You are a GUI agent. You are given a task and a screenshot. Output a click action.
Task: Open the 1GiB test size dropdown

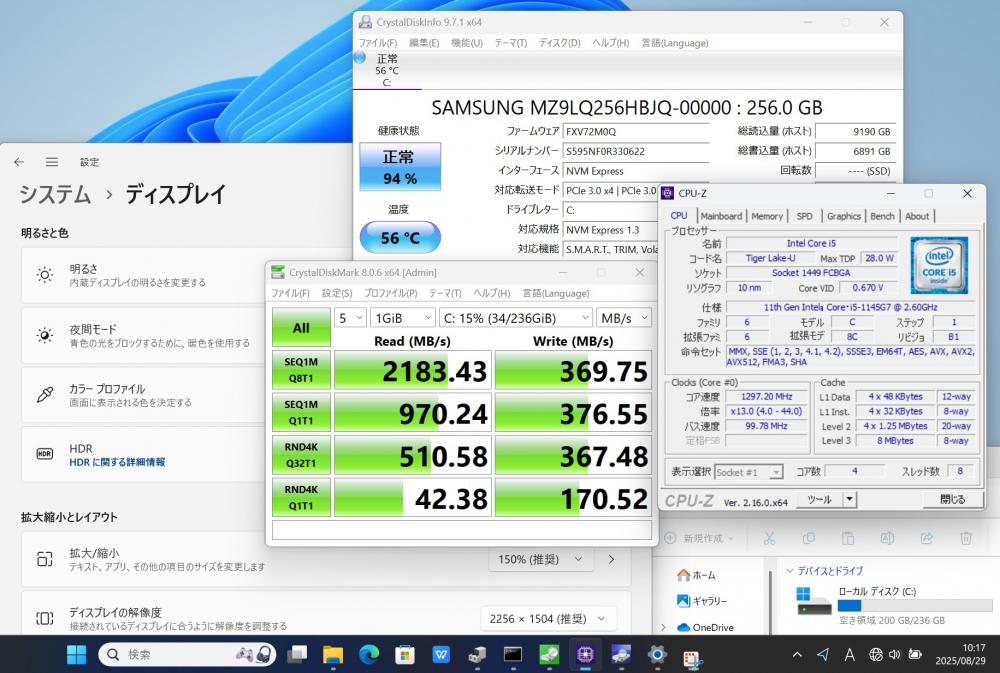(x=400, y=318)
